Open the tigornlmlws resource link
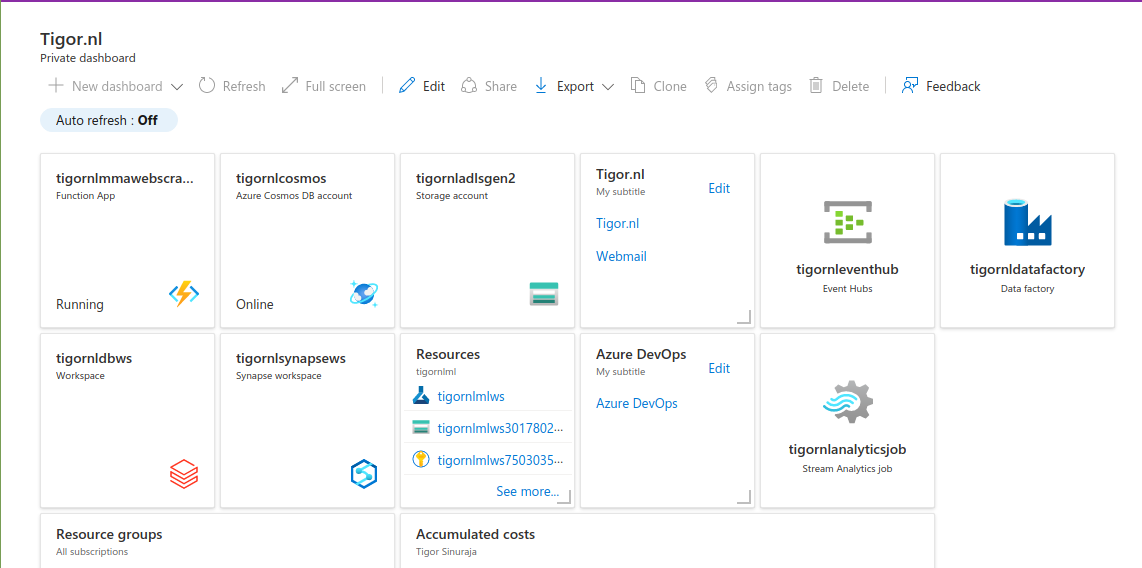The height and width of the screenshot is (568, 1142). [x=471, y=396]
